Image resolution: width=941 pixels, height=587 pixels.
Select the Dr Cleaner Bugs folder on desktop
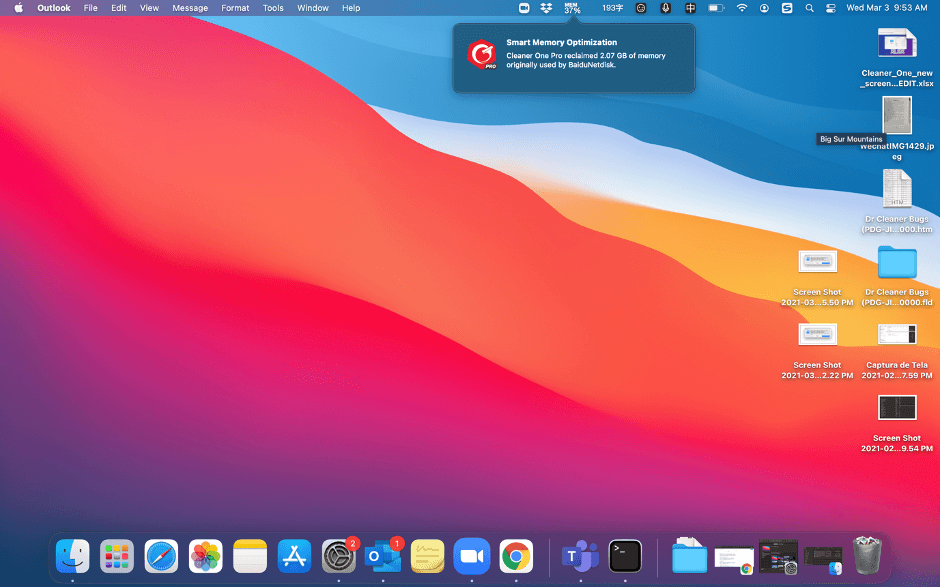coord(897,263)
